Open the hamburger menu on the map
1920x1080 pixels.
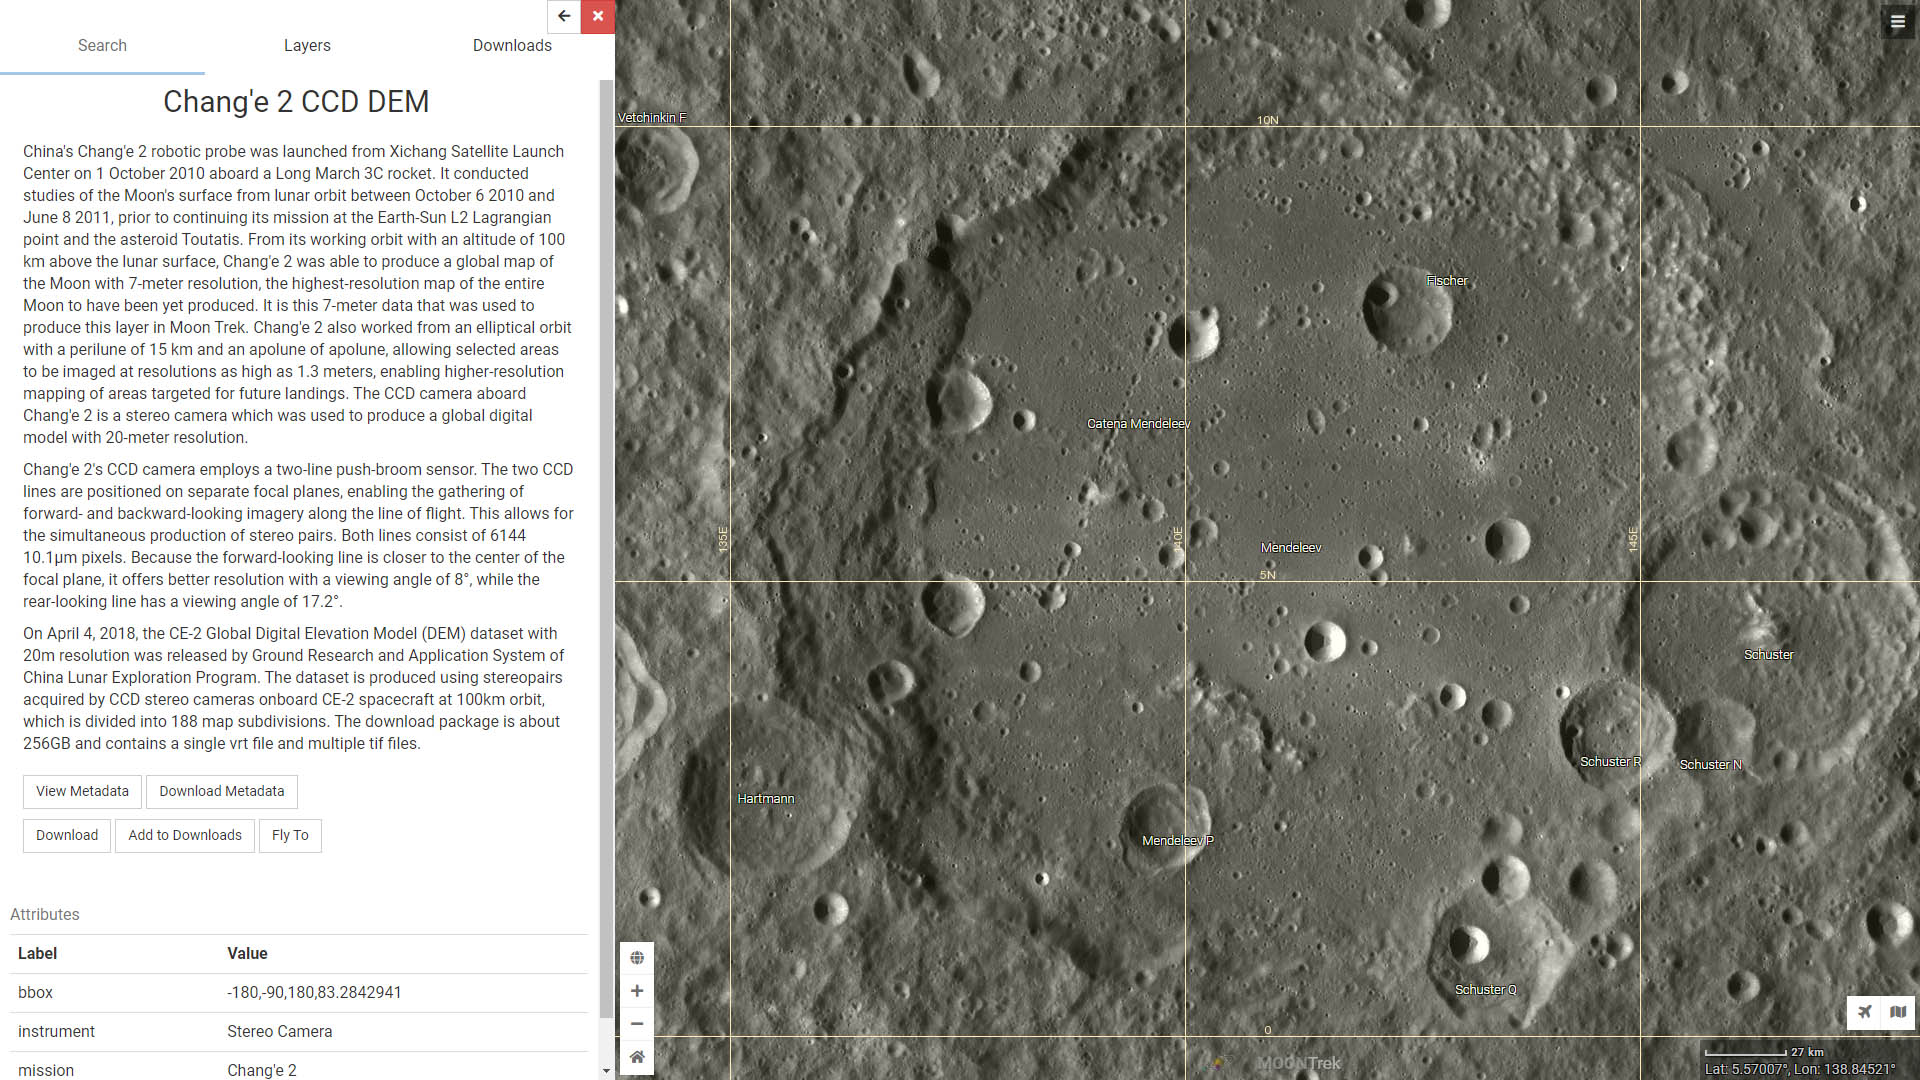(x=1897, y=21)
